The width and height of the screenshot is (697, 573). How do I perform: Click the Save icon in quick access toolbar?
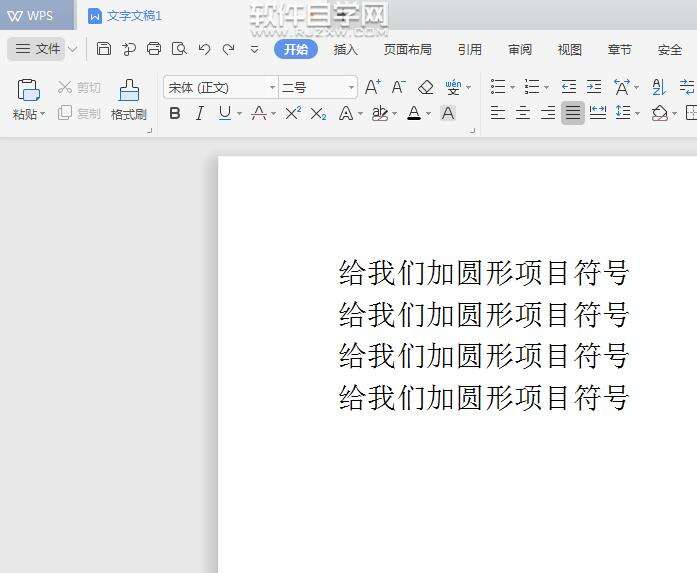click(104, 48)
